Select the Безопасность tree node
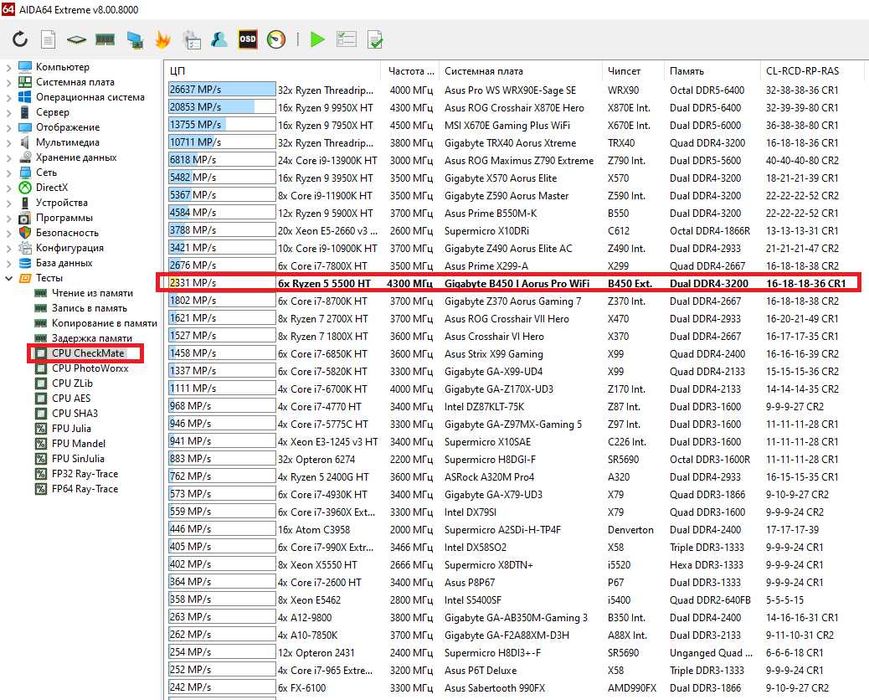Viewport: 869px width, 700px height. click(67, 233)
